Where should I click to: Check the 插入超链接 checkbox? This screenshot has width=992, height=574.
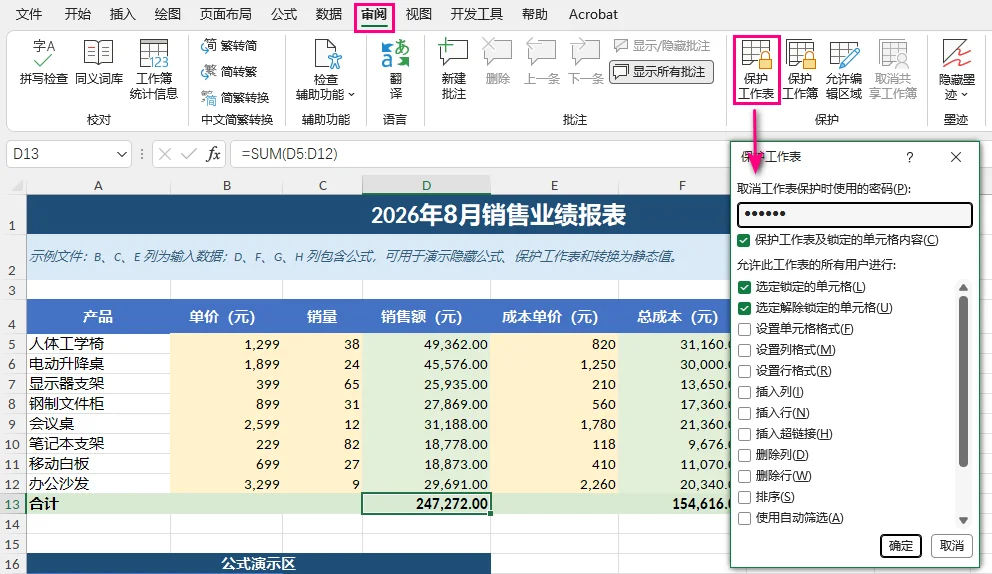[x=745, y=434]
